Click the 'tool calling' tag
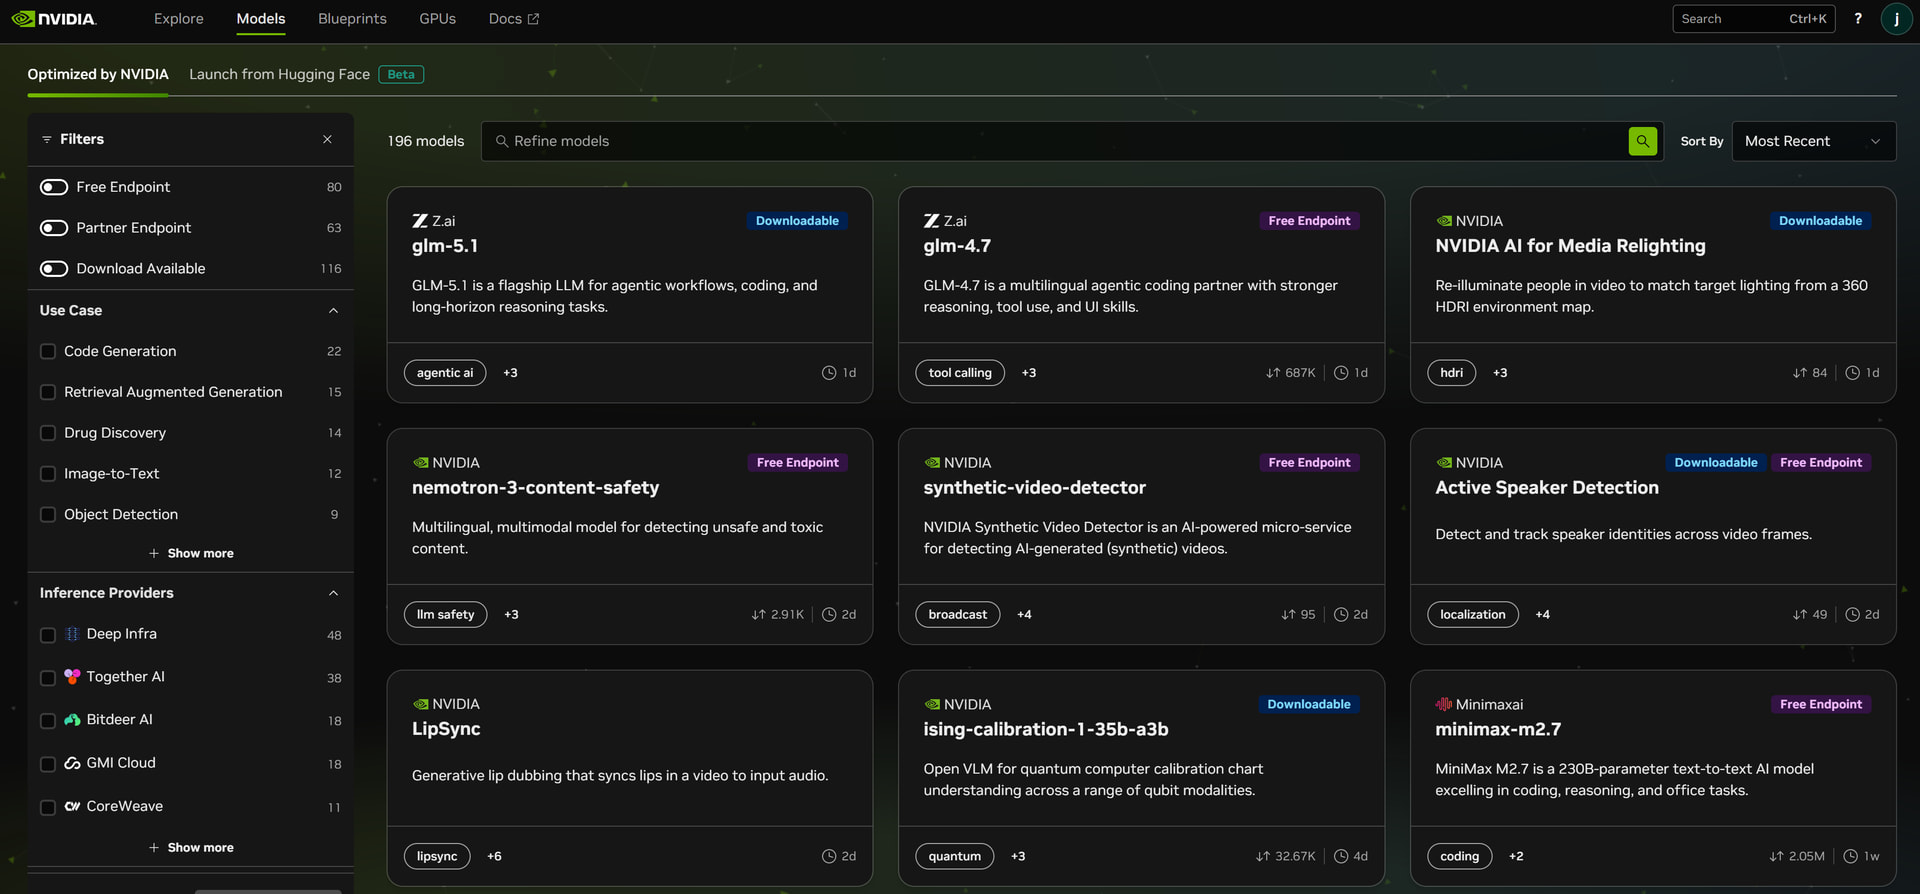 coord(960,373)
